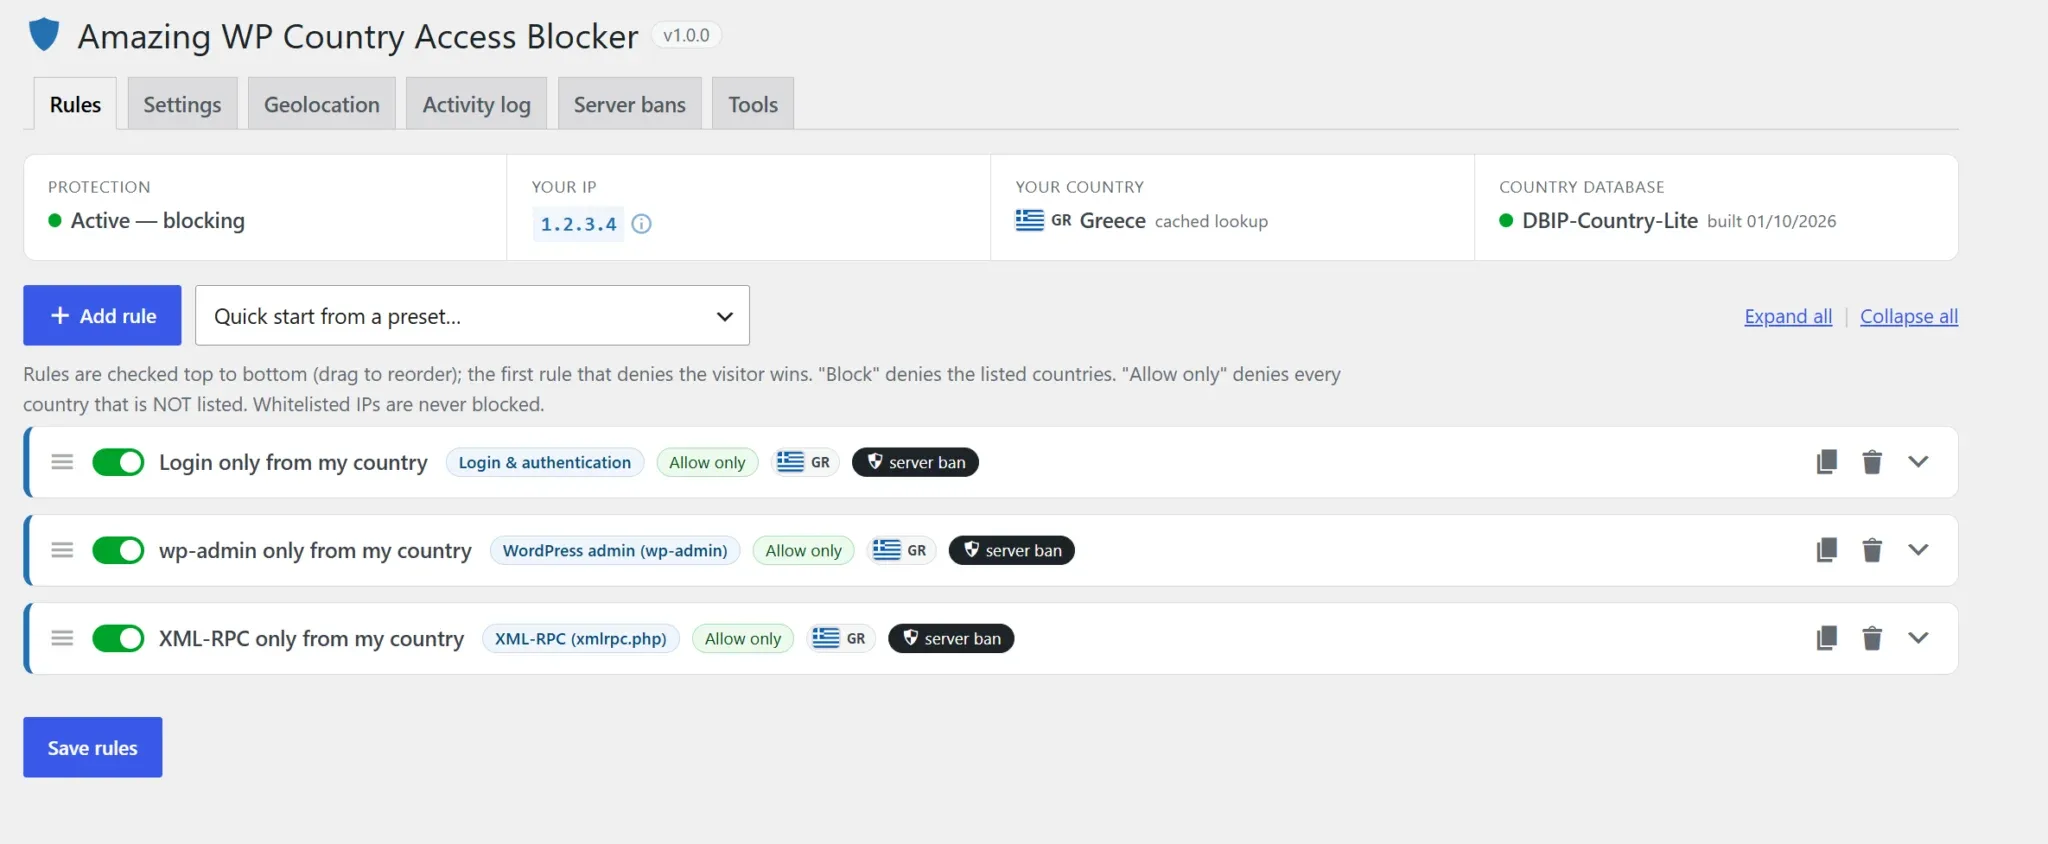Image resolution: width=2048 pixels, height=844 pixels.
Task: Delete the wp-admin only from my country rule
Action: coord(1872,550)
